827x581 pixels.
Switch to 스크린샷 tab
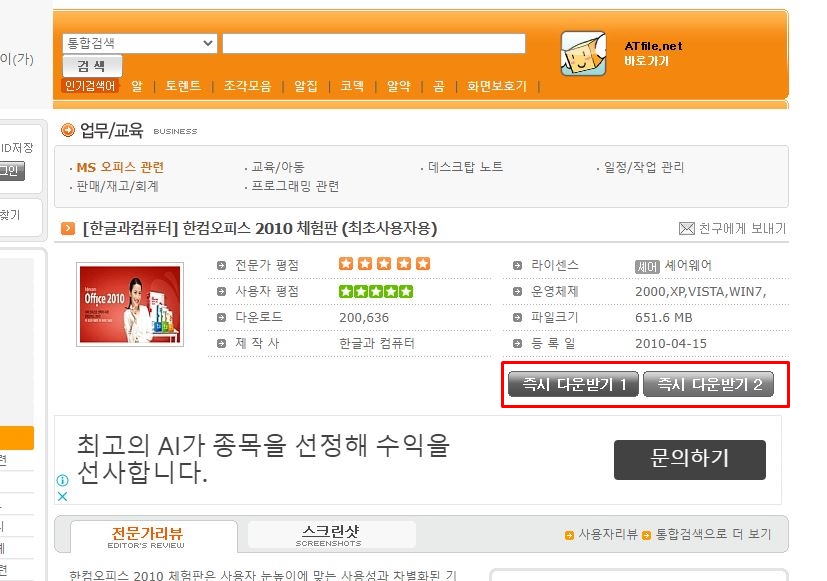[x=330, y=535]
